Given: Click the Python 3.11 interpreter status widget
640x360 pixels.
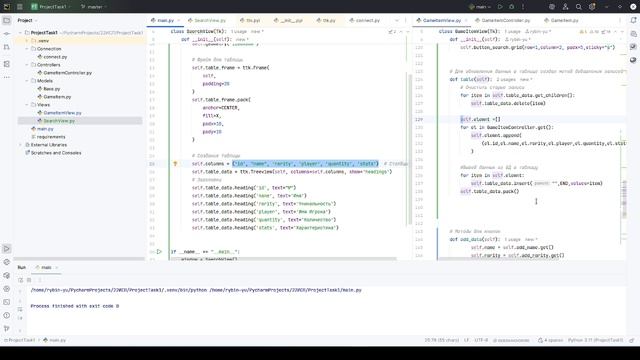Looking at the screenshot, I should pos(596,340).
